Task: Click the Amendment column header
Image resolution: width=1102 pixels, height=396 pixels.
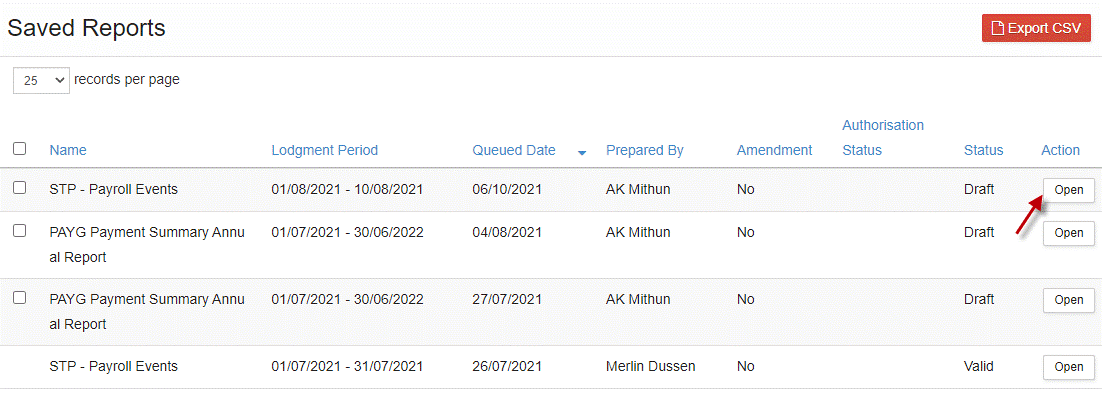Action: (774, 150)
